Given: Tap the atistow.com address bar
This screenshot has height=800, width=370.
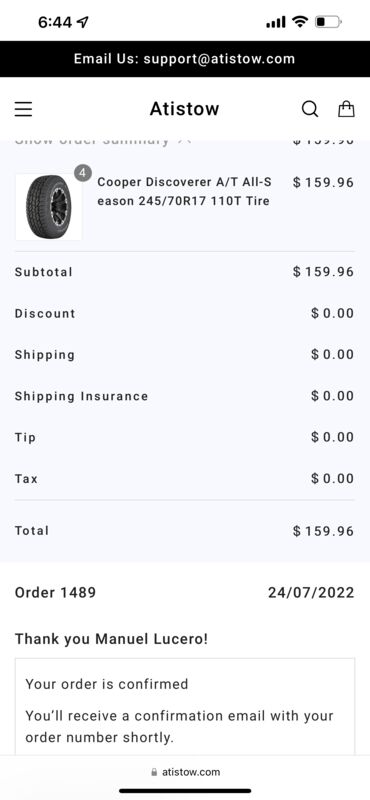Looking at the screenshot, I should [x=185, y=772].
